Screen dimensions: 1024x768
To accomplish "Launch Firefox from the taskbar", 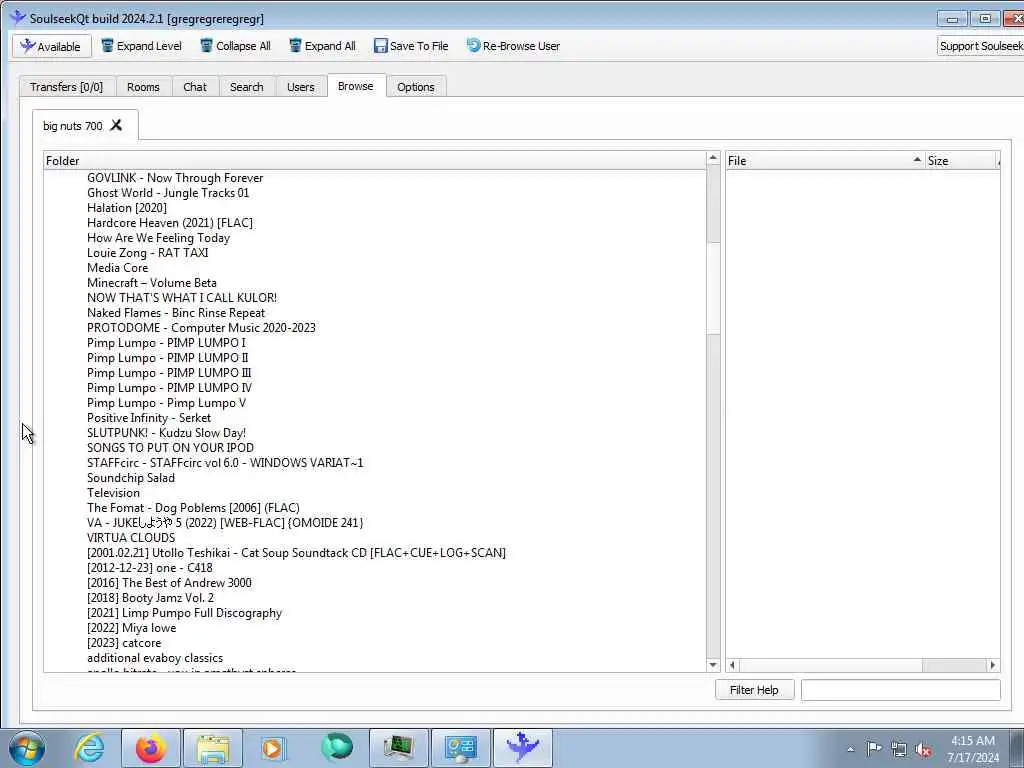I will 151,748.
